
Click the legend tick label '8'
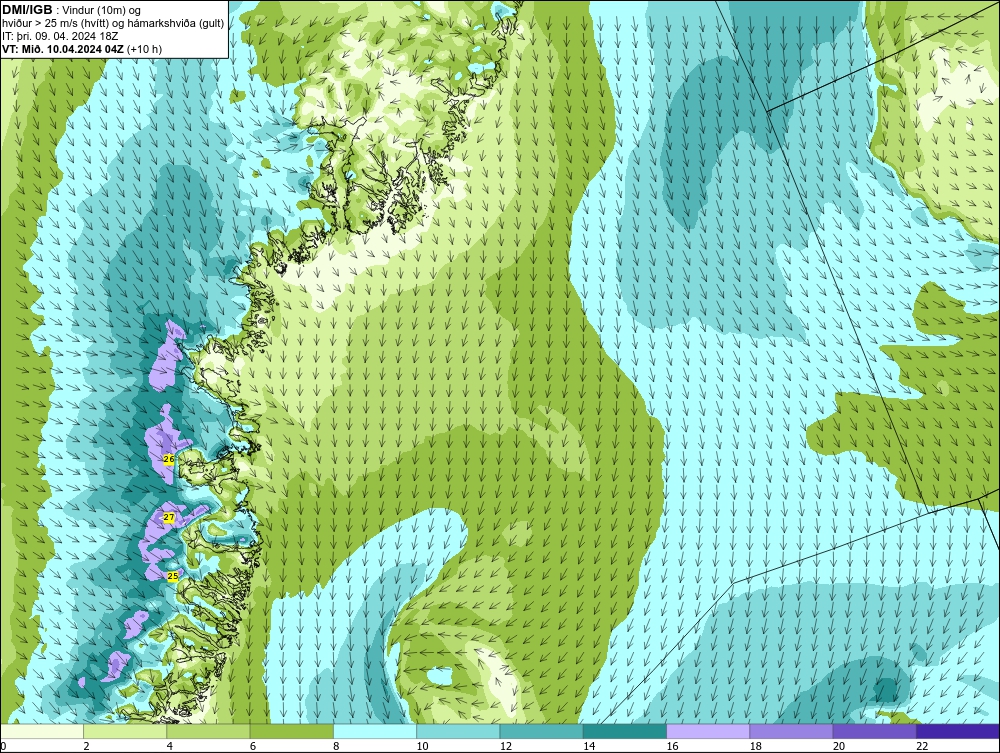point(336,747)
